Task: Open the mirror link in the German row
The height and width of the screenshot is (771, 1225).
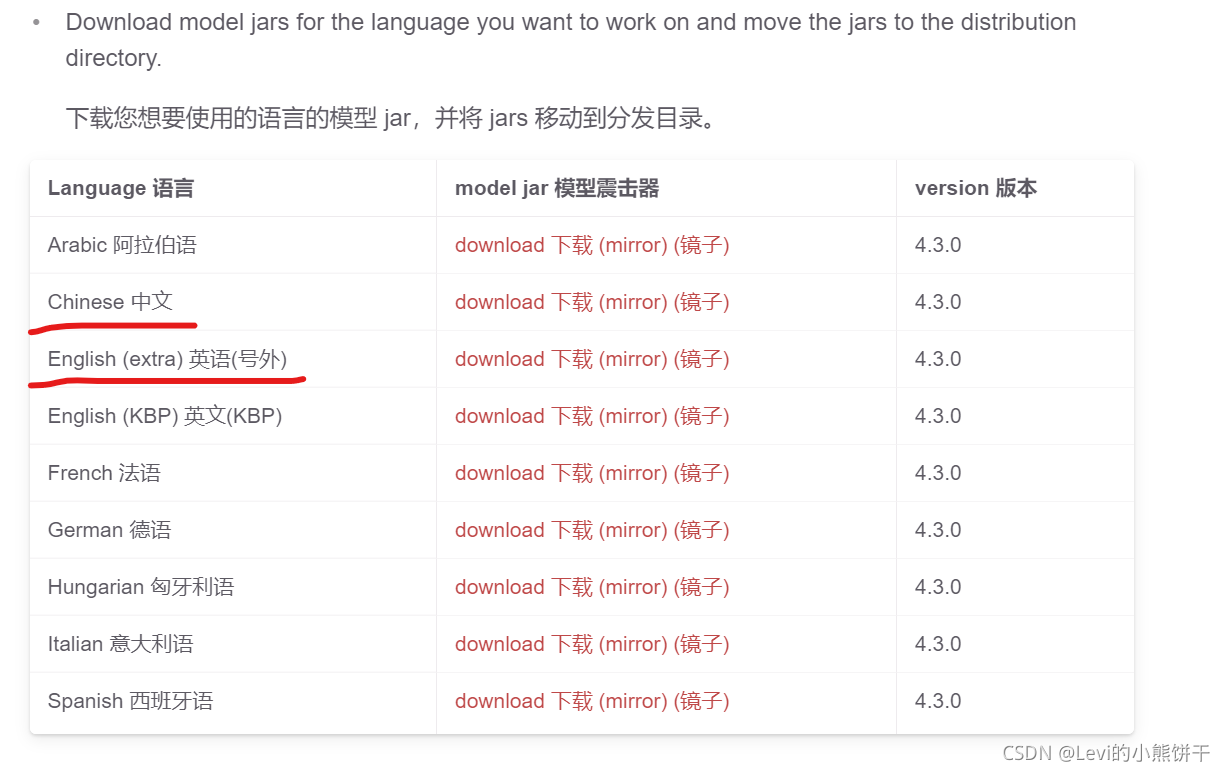Action: [x=664, y=530]
